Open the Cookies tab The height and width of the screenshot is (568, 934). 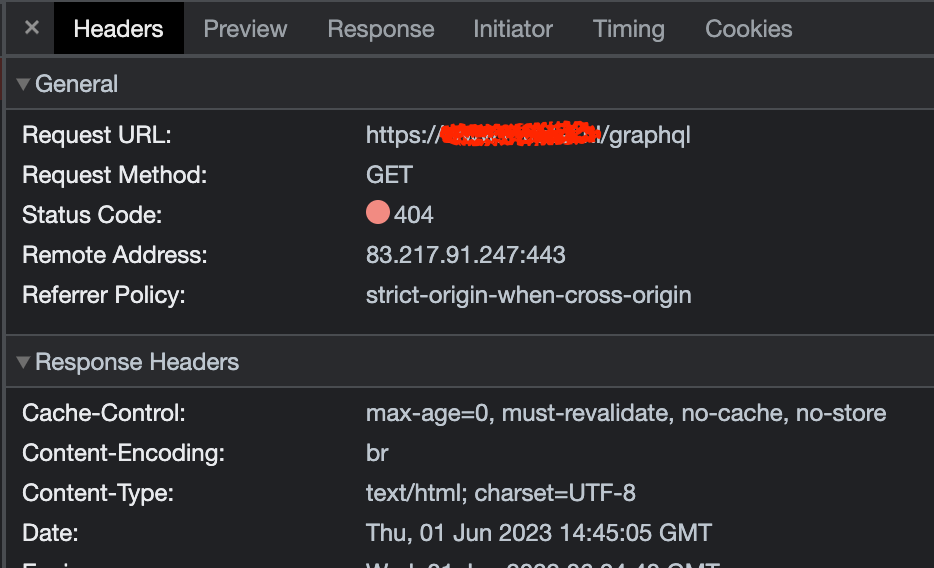[x=749, y=29]
